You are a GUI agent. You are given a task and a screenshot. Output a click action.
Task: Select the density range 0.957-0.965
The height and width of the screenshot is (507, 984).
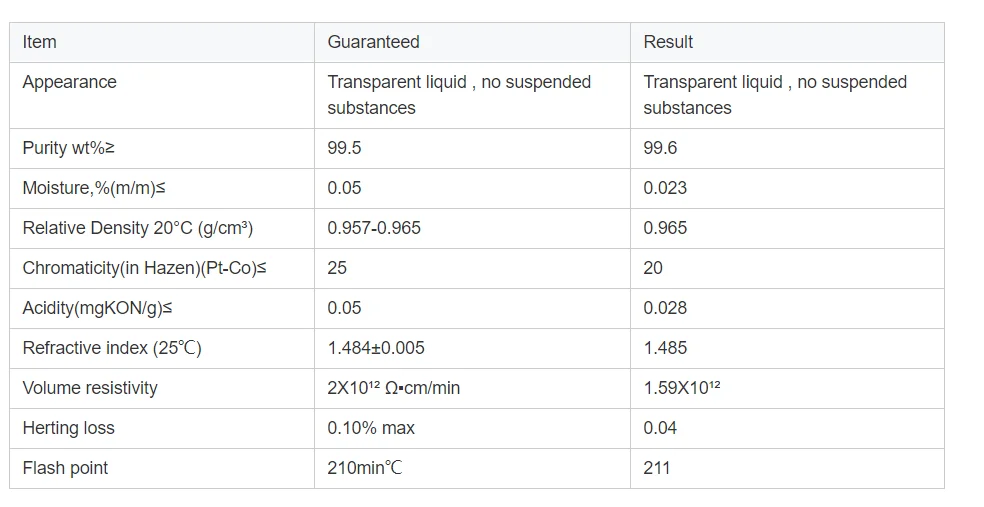374,228
